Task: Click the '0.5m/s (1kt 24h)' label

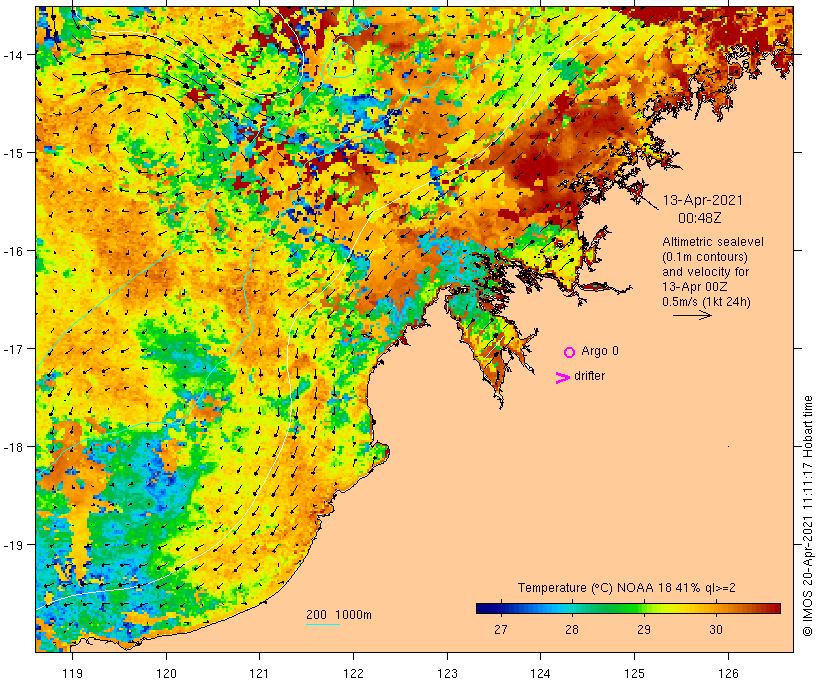Action: click(706, 302)
